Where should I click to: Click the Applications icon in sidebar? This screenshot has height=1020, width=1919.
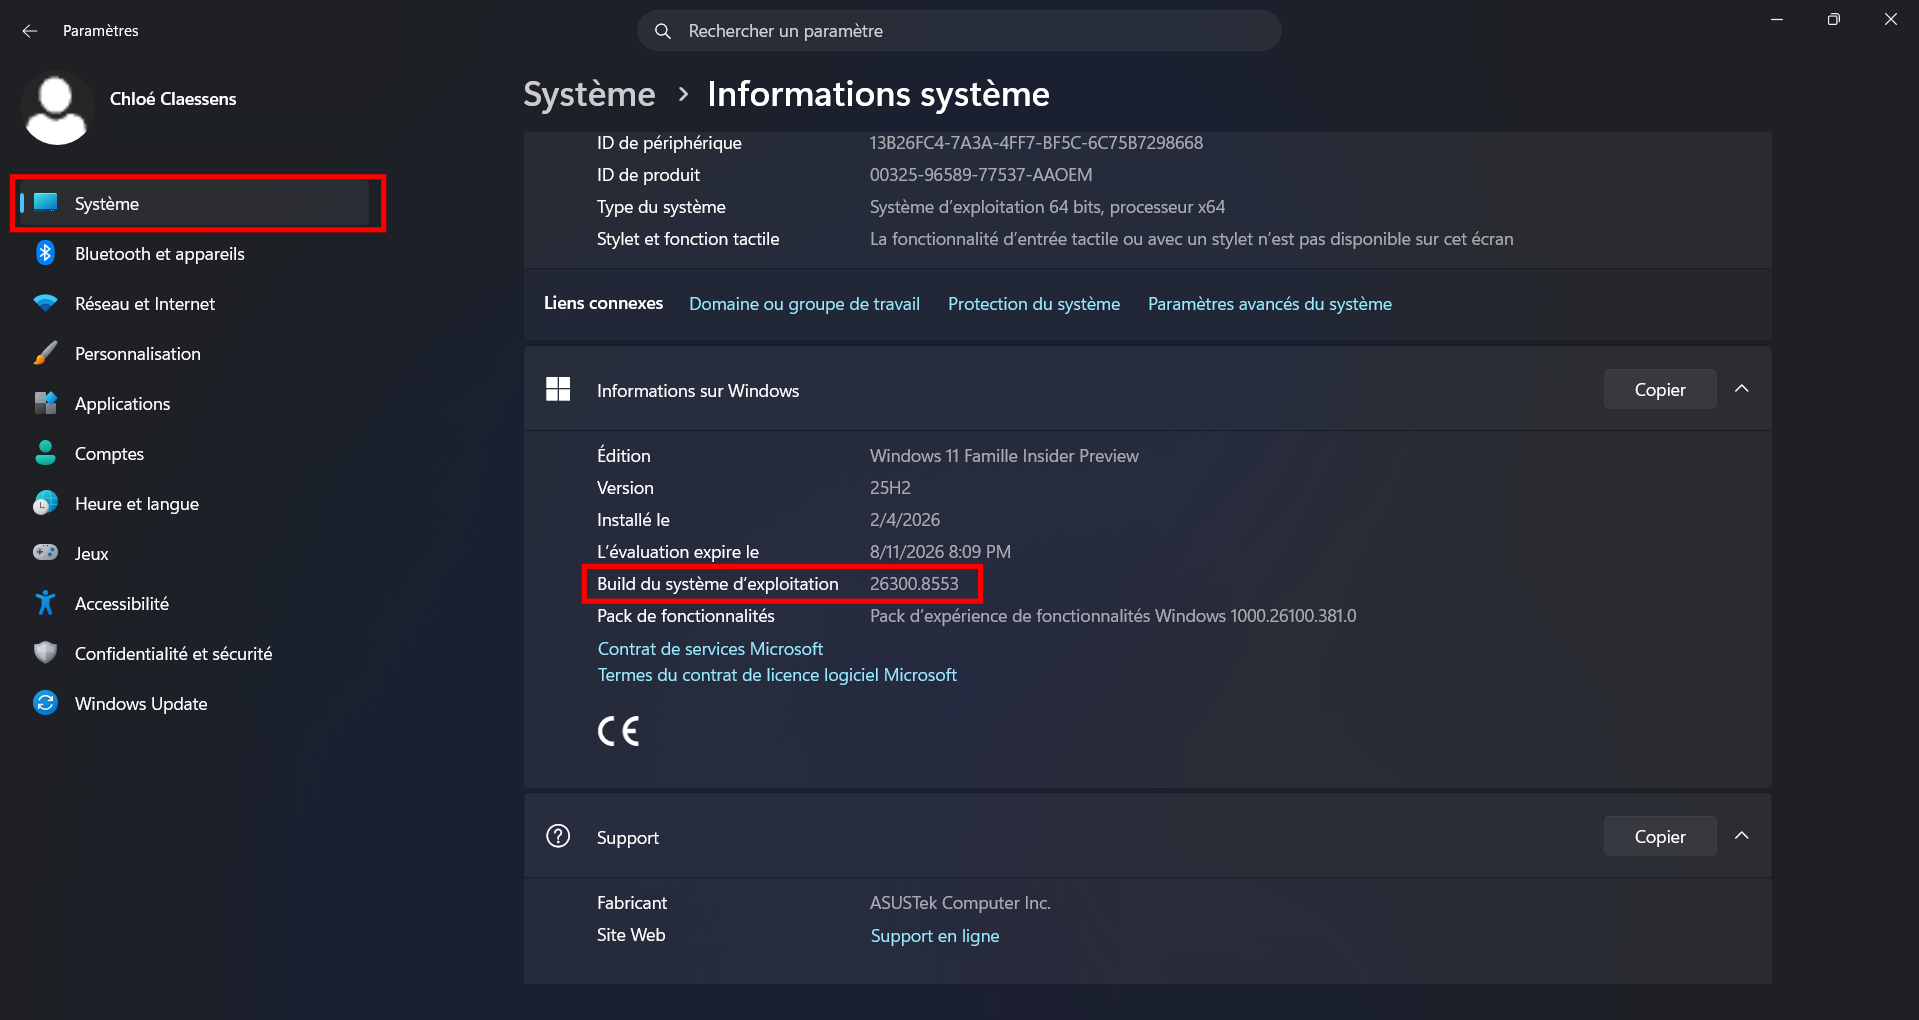point(46,403)
